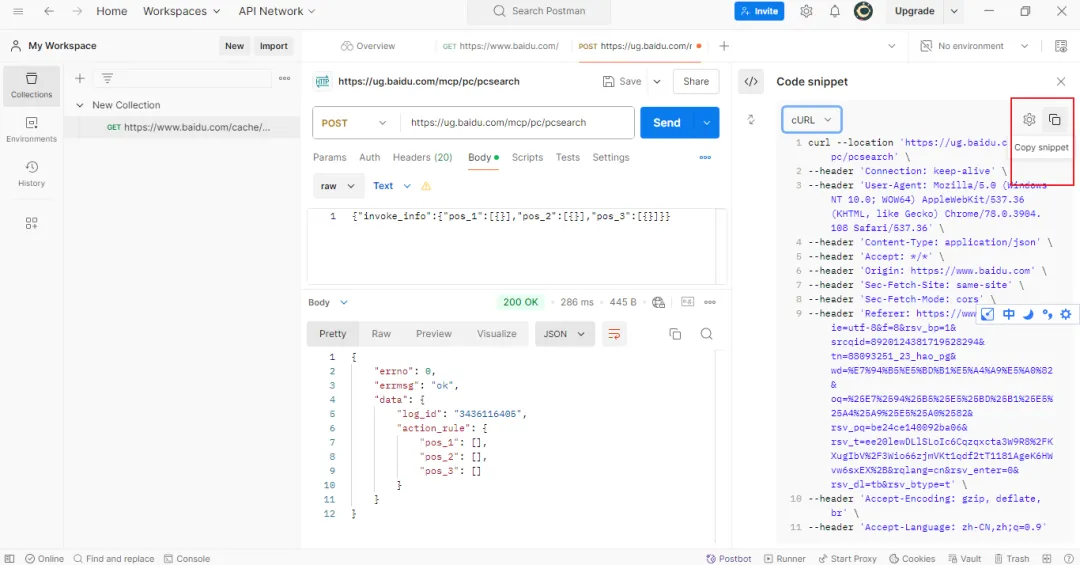The height and width of the screenshot is (565, 1080).
Task: Click the Send button
Action: coord(667,123)
